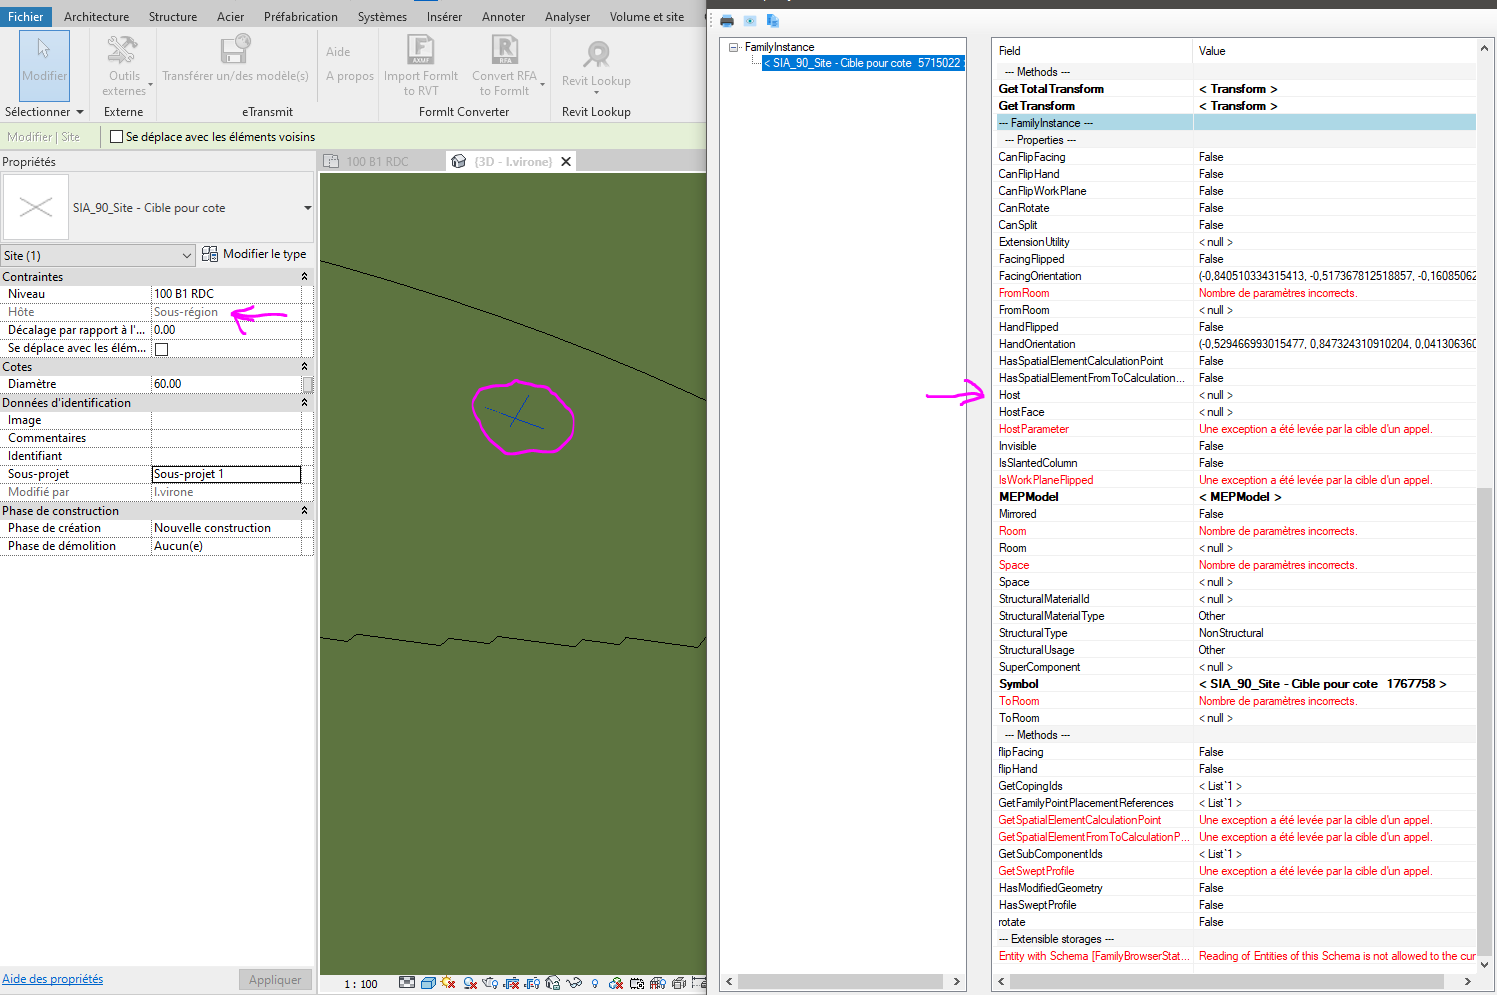Collapse the 'Données d'identification' section

(x=303, y=402)
